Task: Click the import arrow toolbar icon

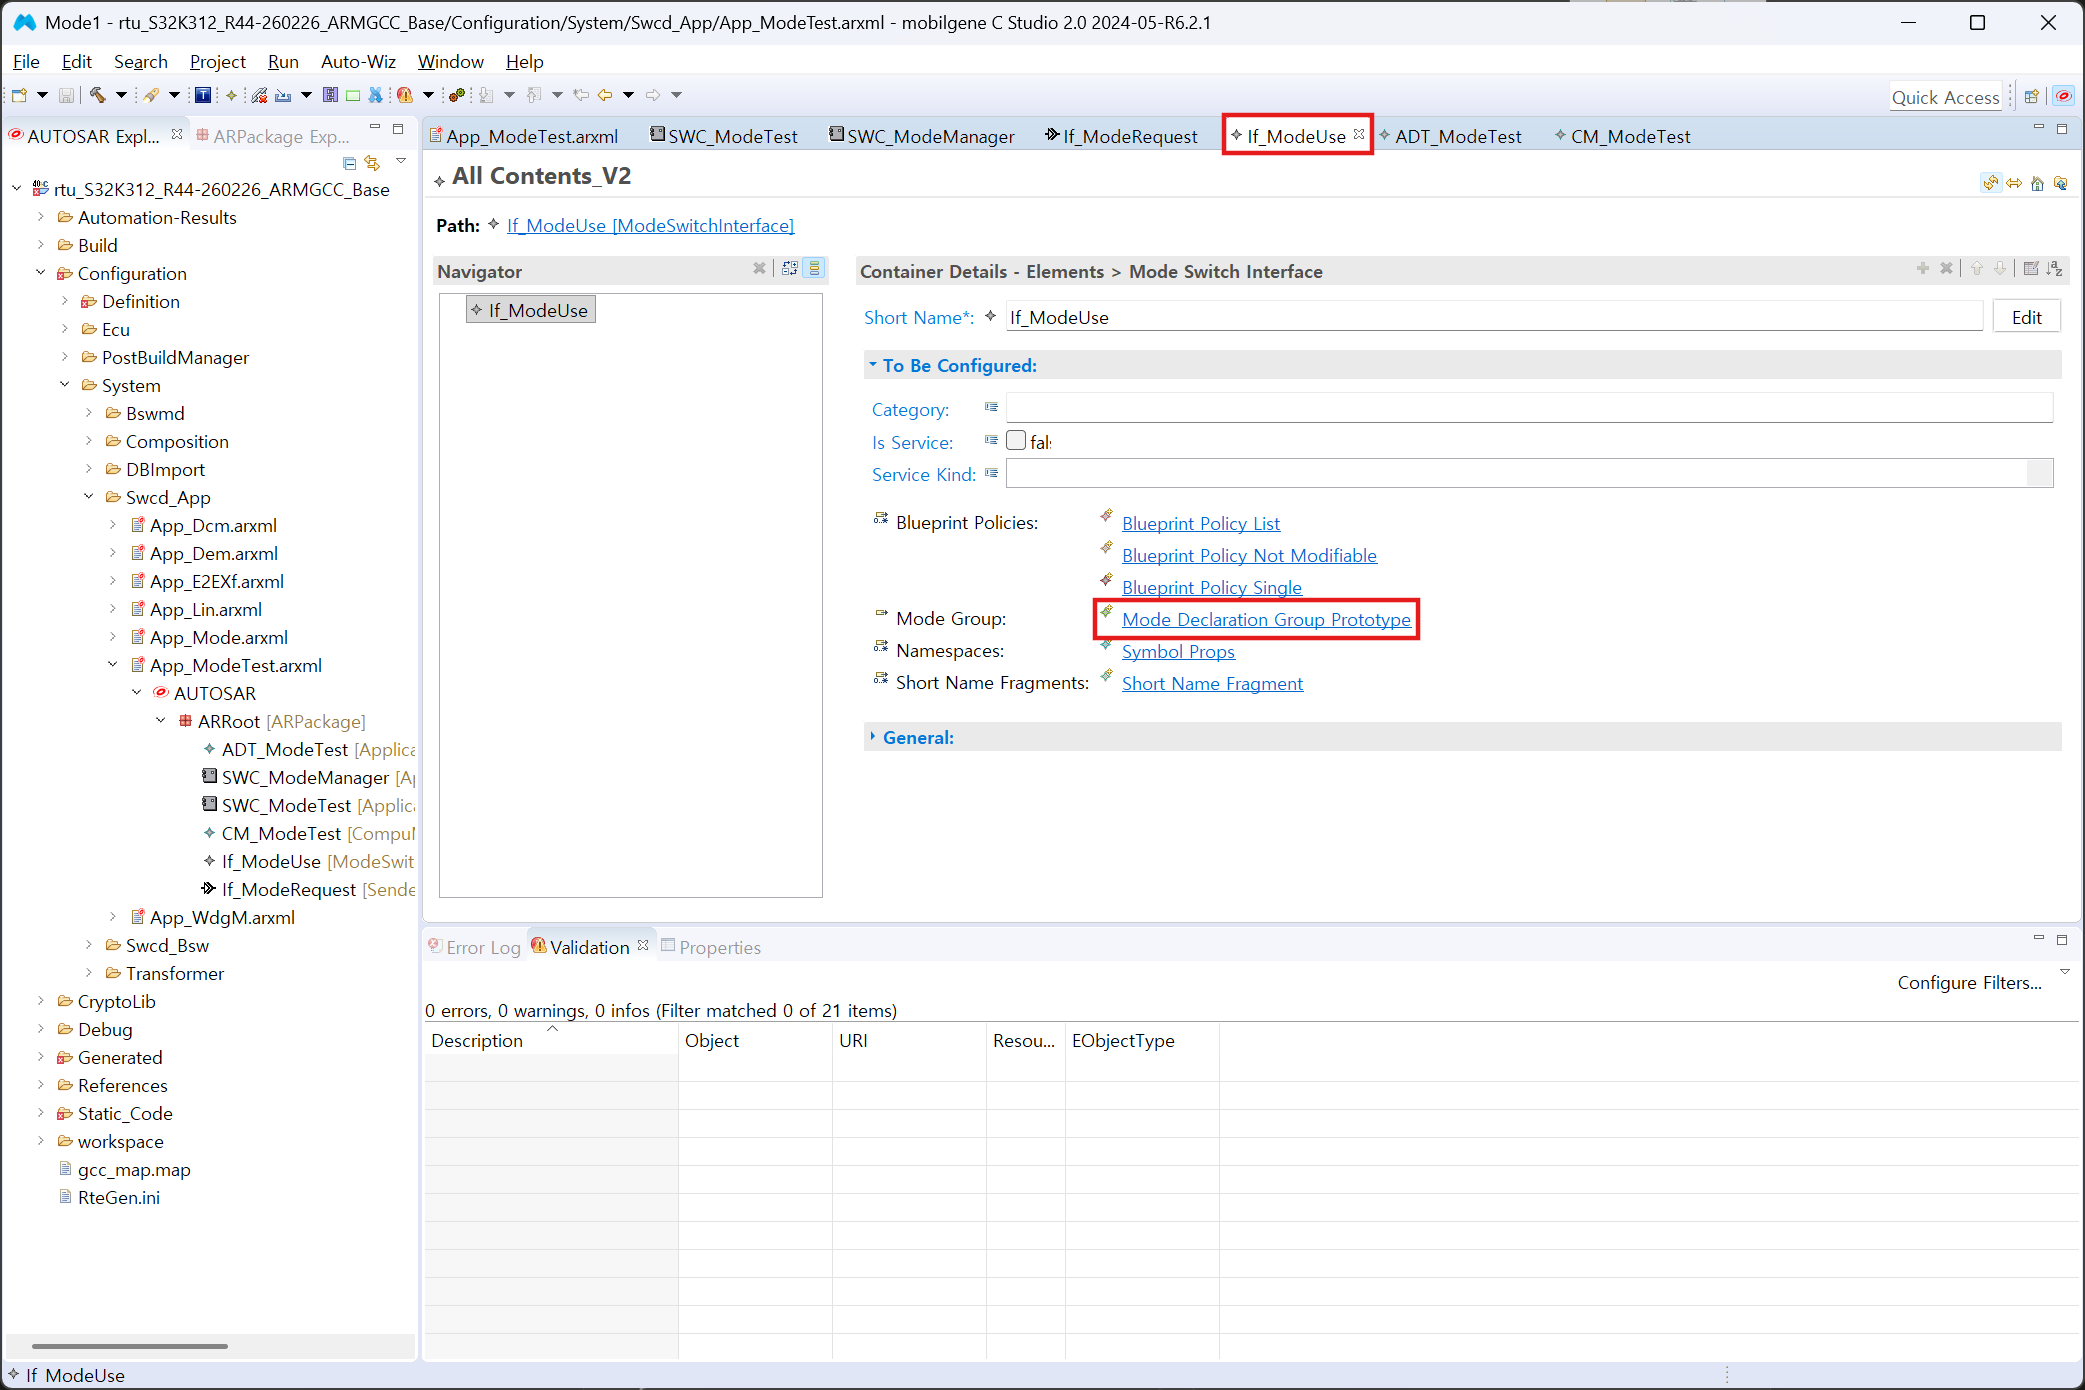Action: coord(283,95)
